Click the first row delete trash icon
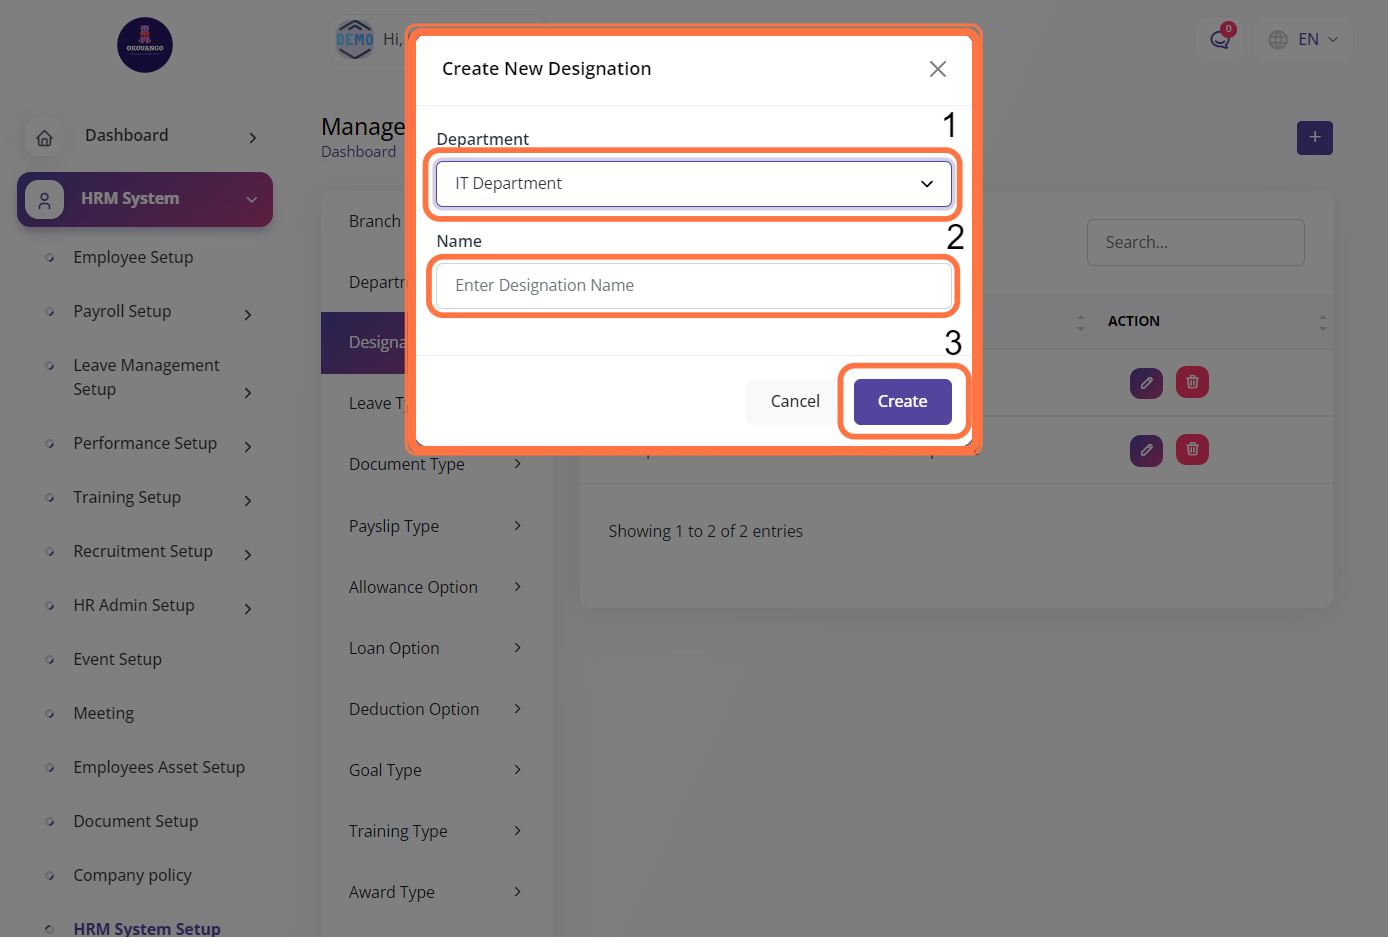1388x937 pixels. coord(1192,382)
